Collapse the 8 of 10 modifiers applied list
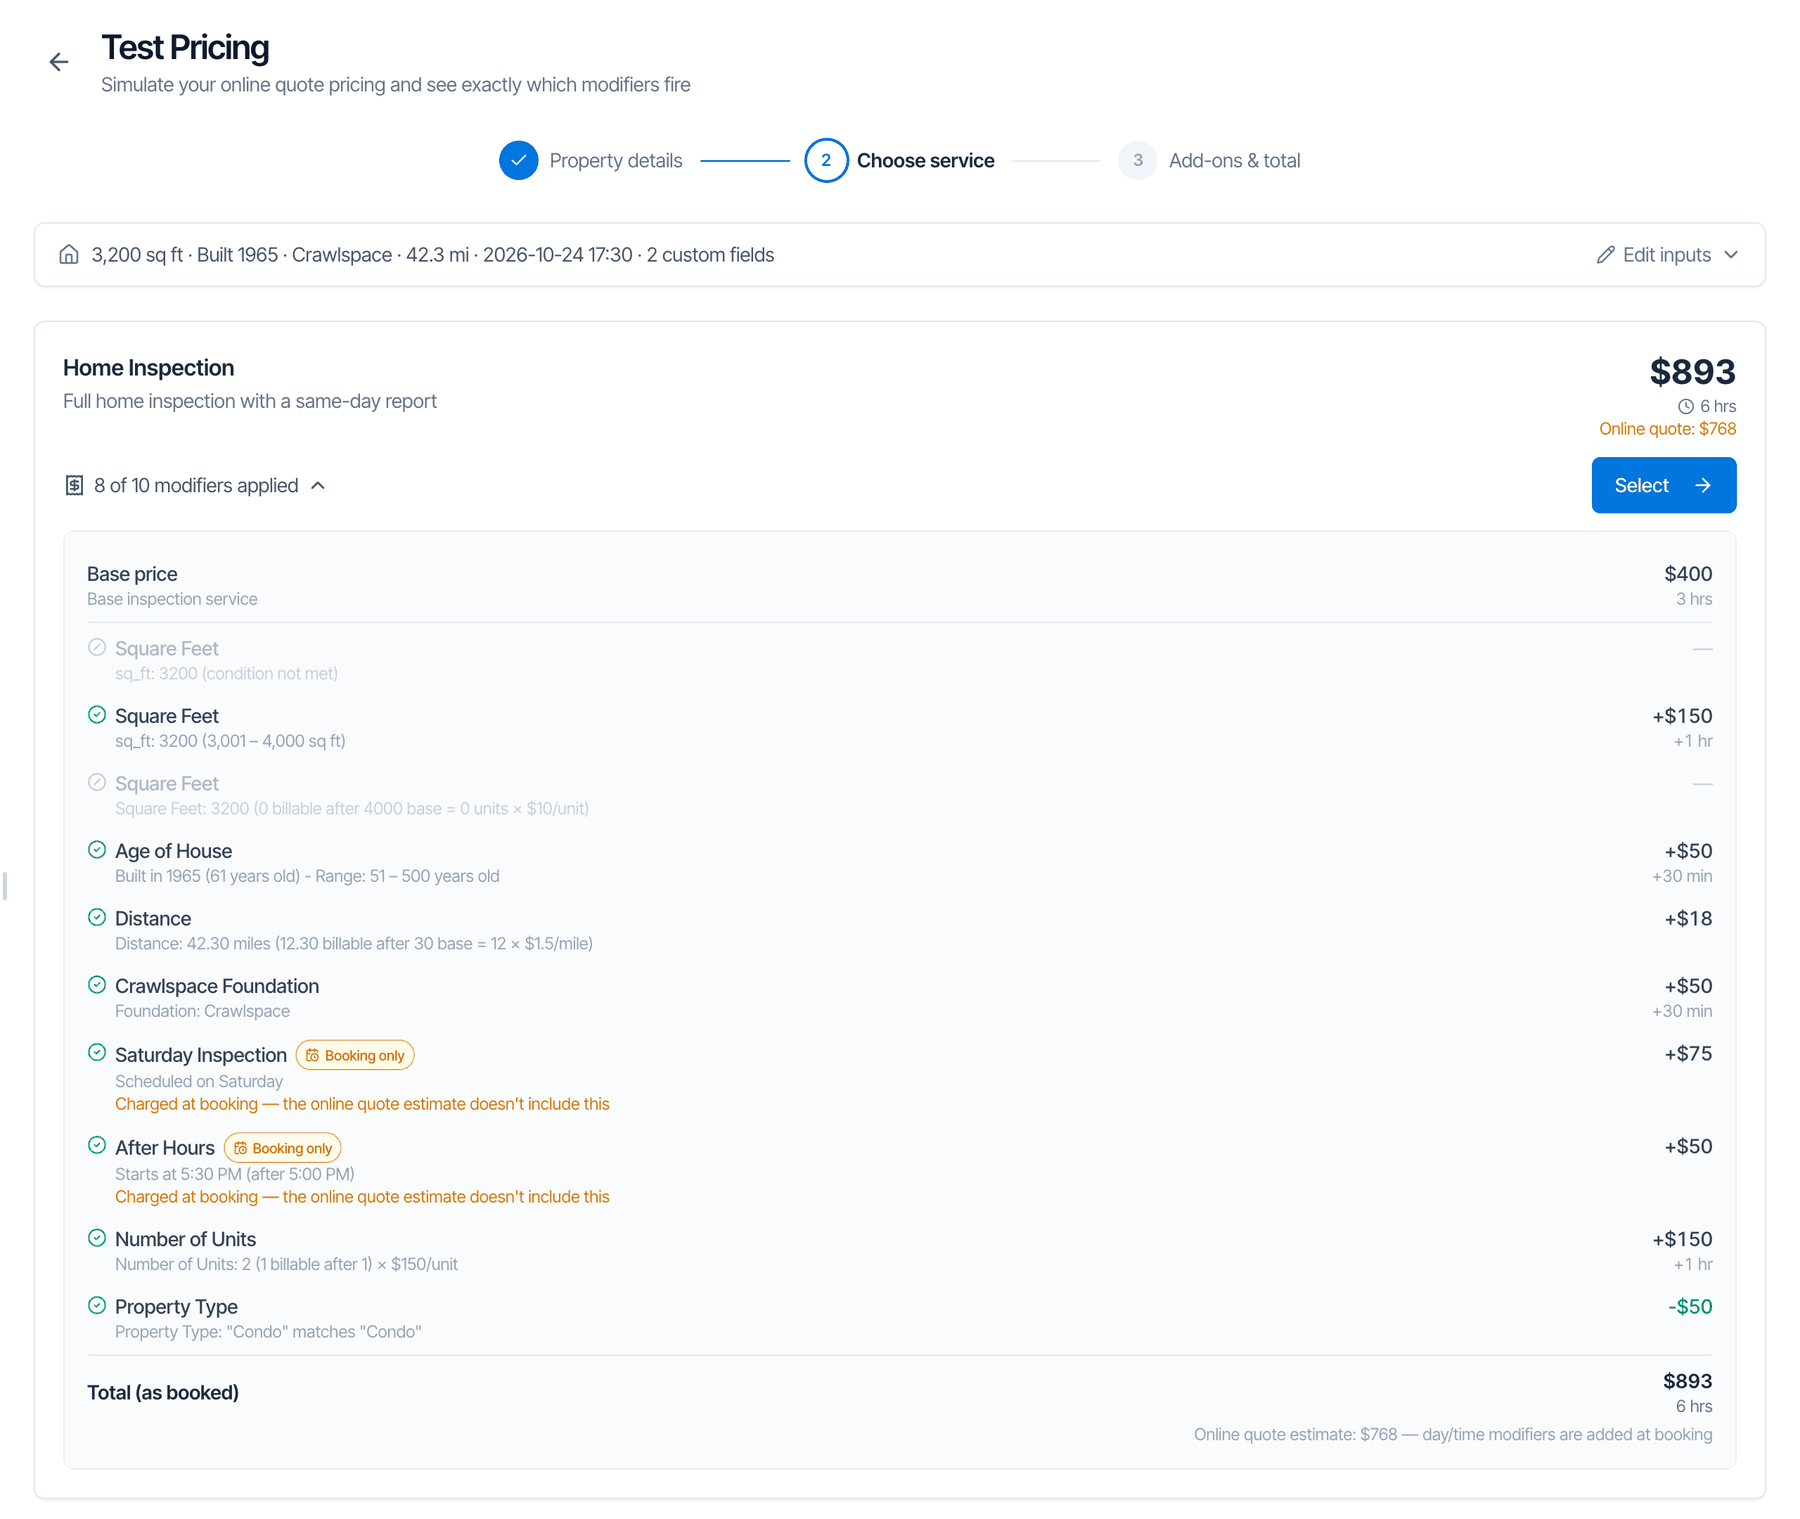The width and height of the screenshot is (1800, 1519). 318,486
